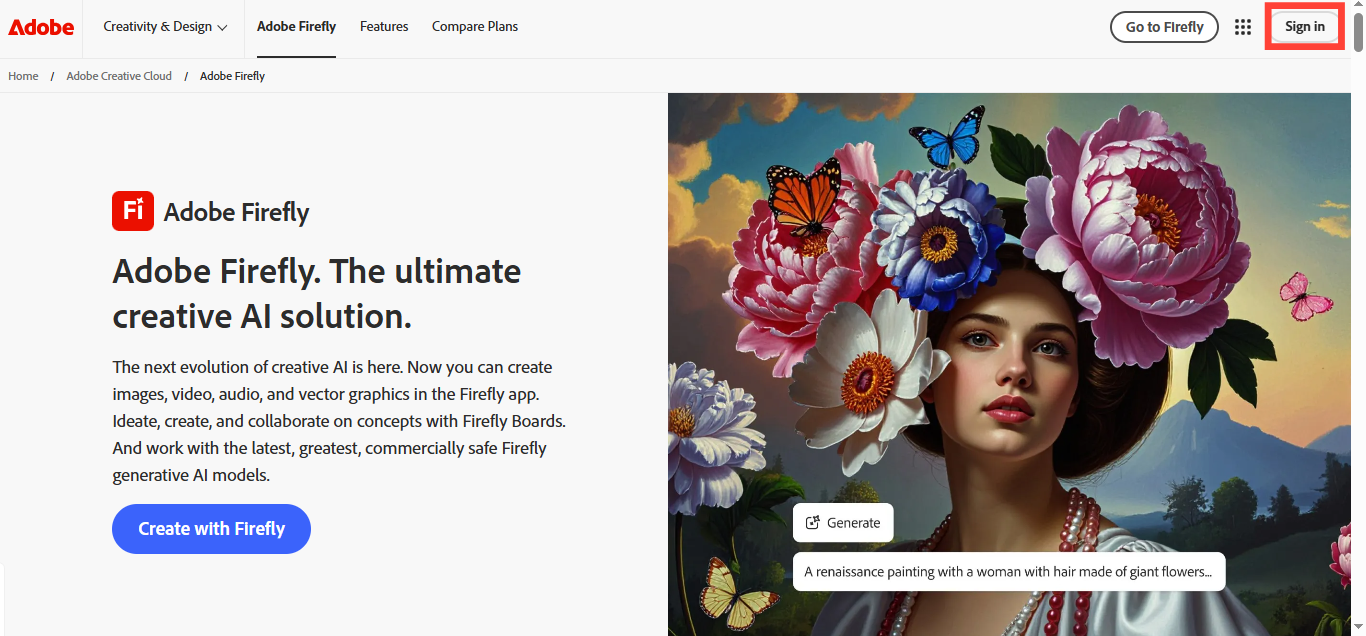Click the renaissance painting prompt text box
The height and width of the screenshot is (636, 1366).
[x=1008, y=572]
